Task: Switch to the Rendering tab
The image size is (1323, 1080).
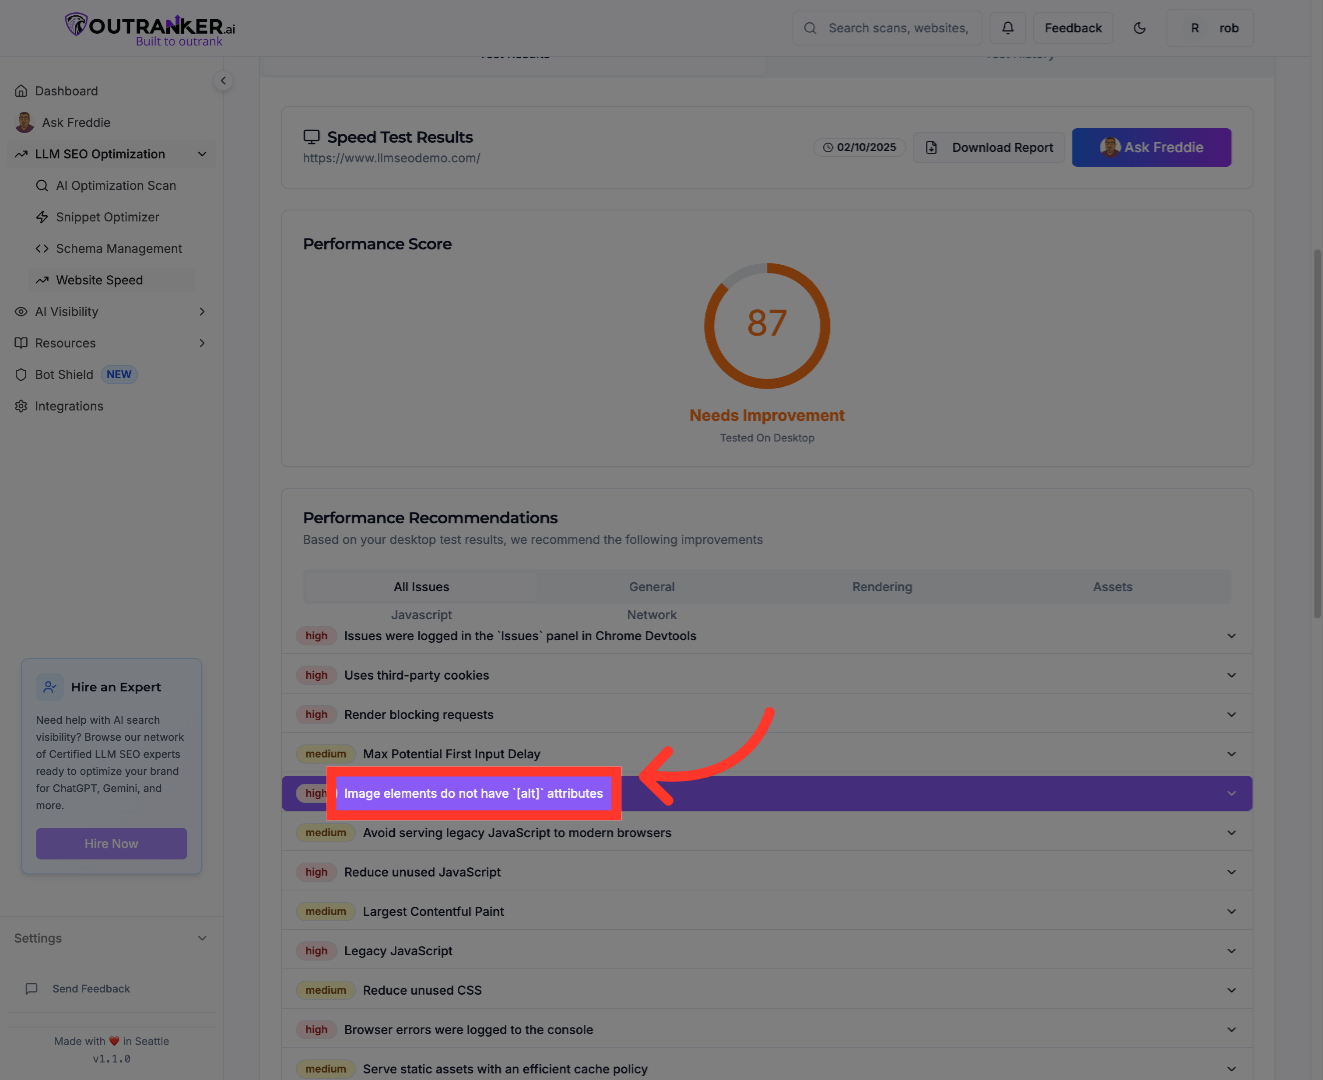Action: click(x=882, y=587)
